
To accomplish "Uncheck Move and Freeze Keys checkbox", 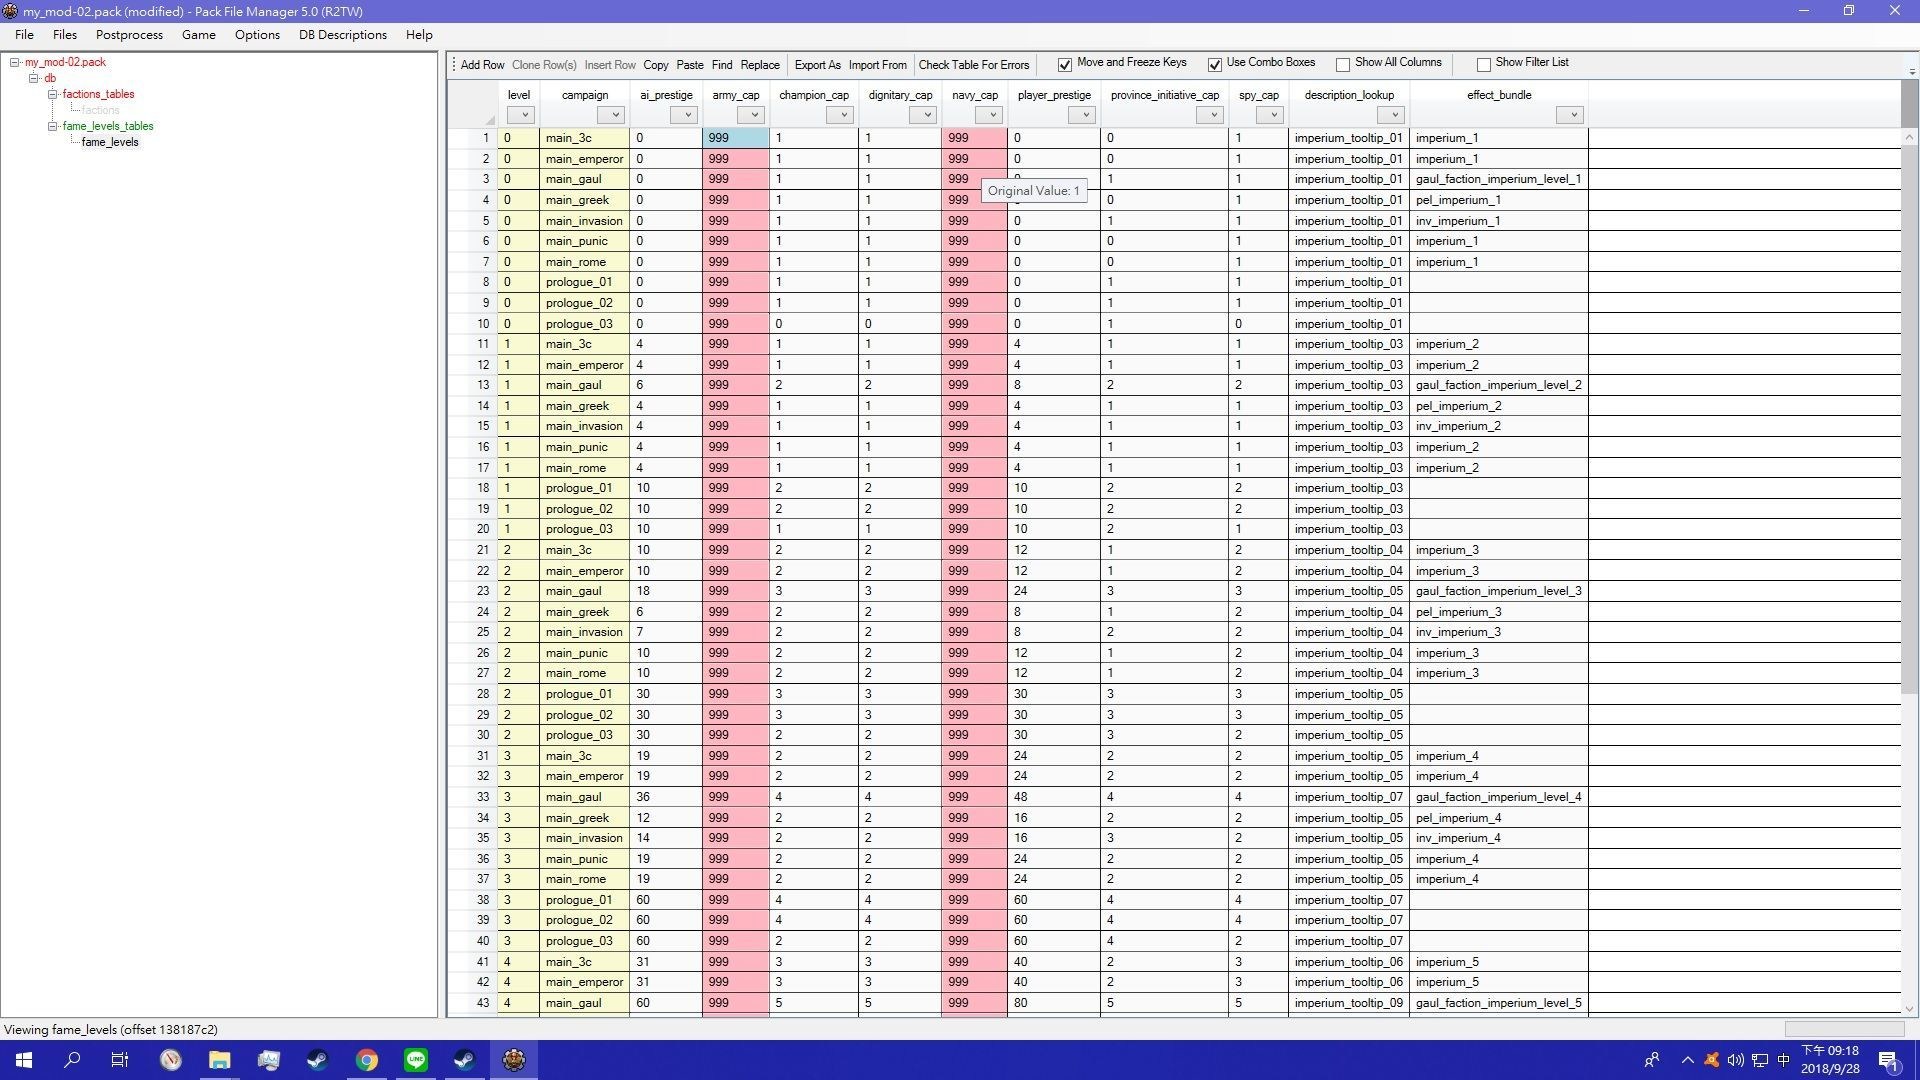I will coord(1065,64).
